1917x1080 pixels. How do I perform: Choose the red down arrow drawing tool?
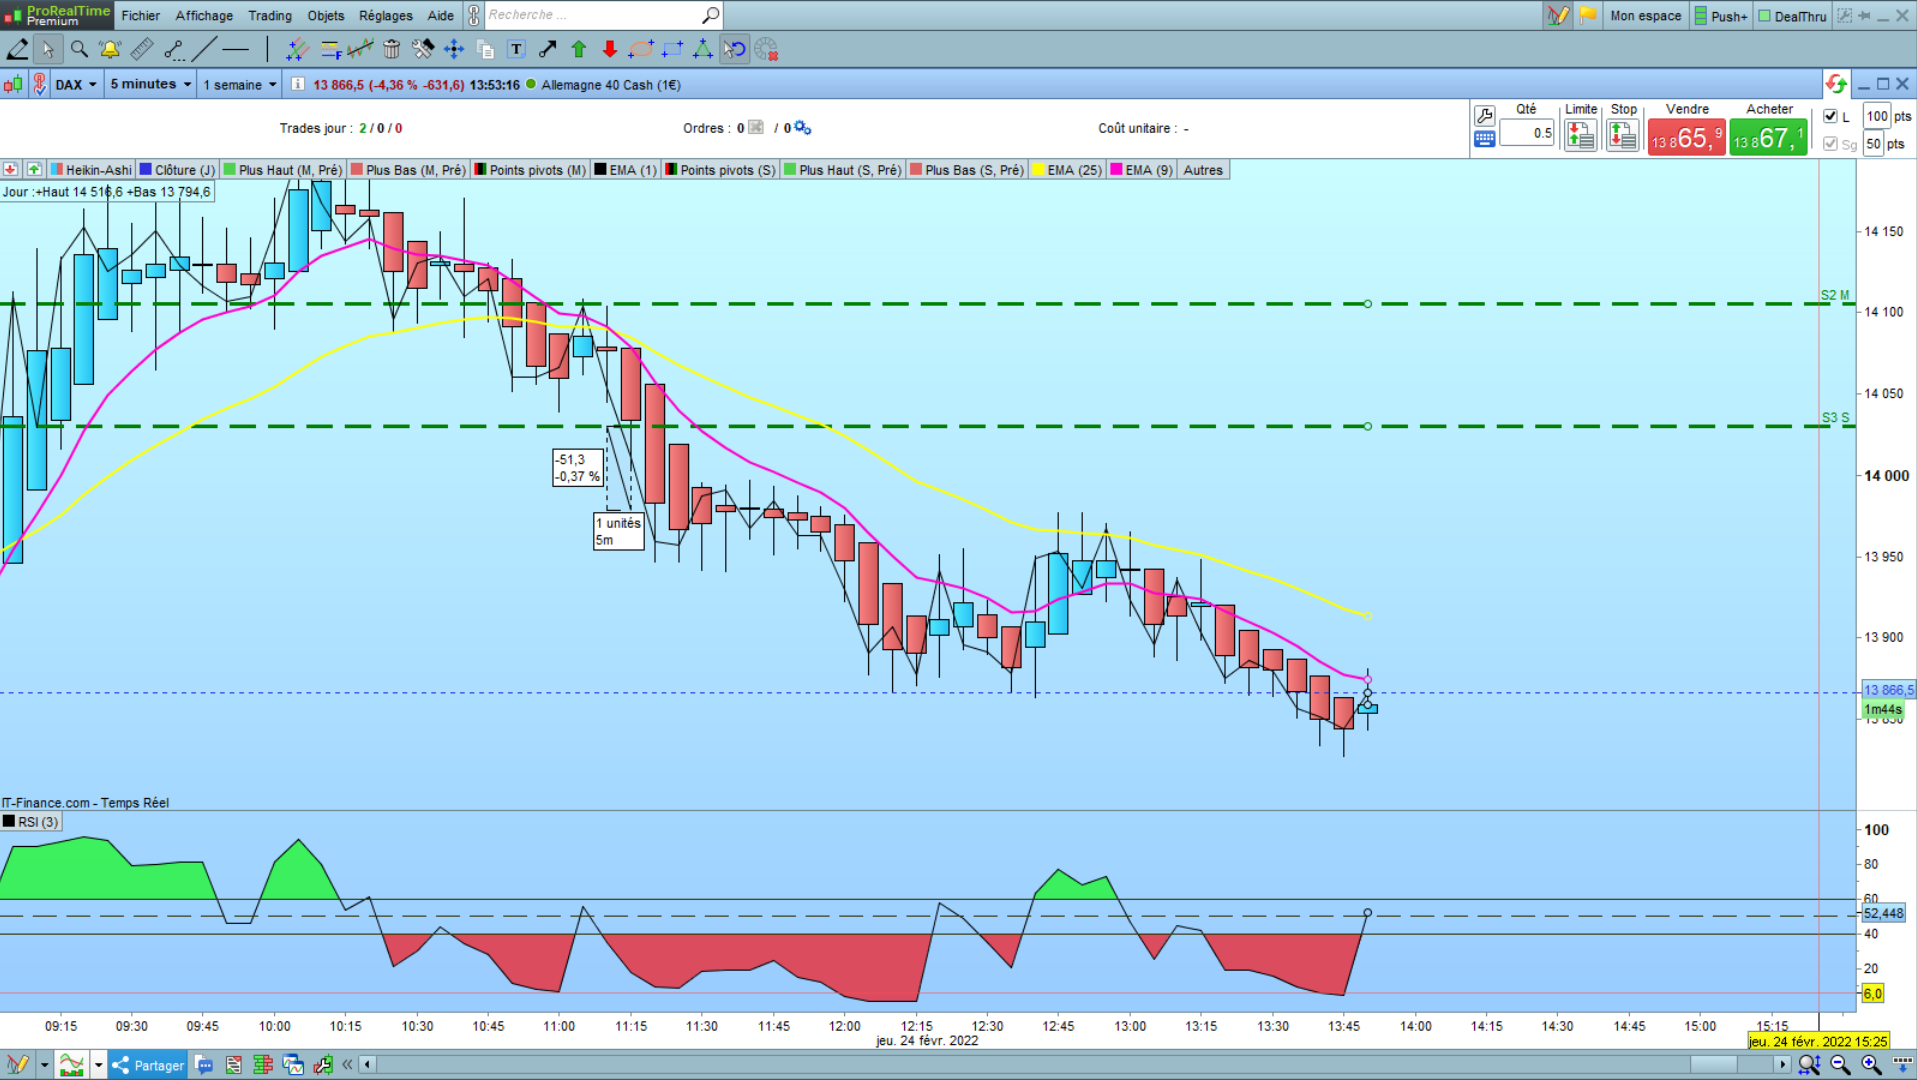coord(609,49)
